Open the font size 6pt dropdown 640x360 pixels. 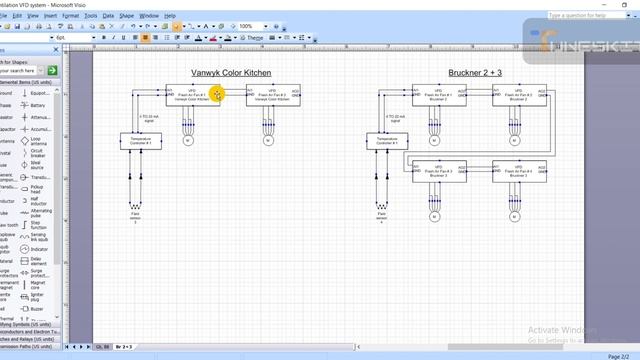(x=94, y=38)
